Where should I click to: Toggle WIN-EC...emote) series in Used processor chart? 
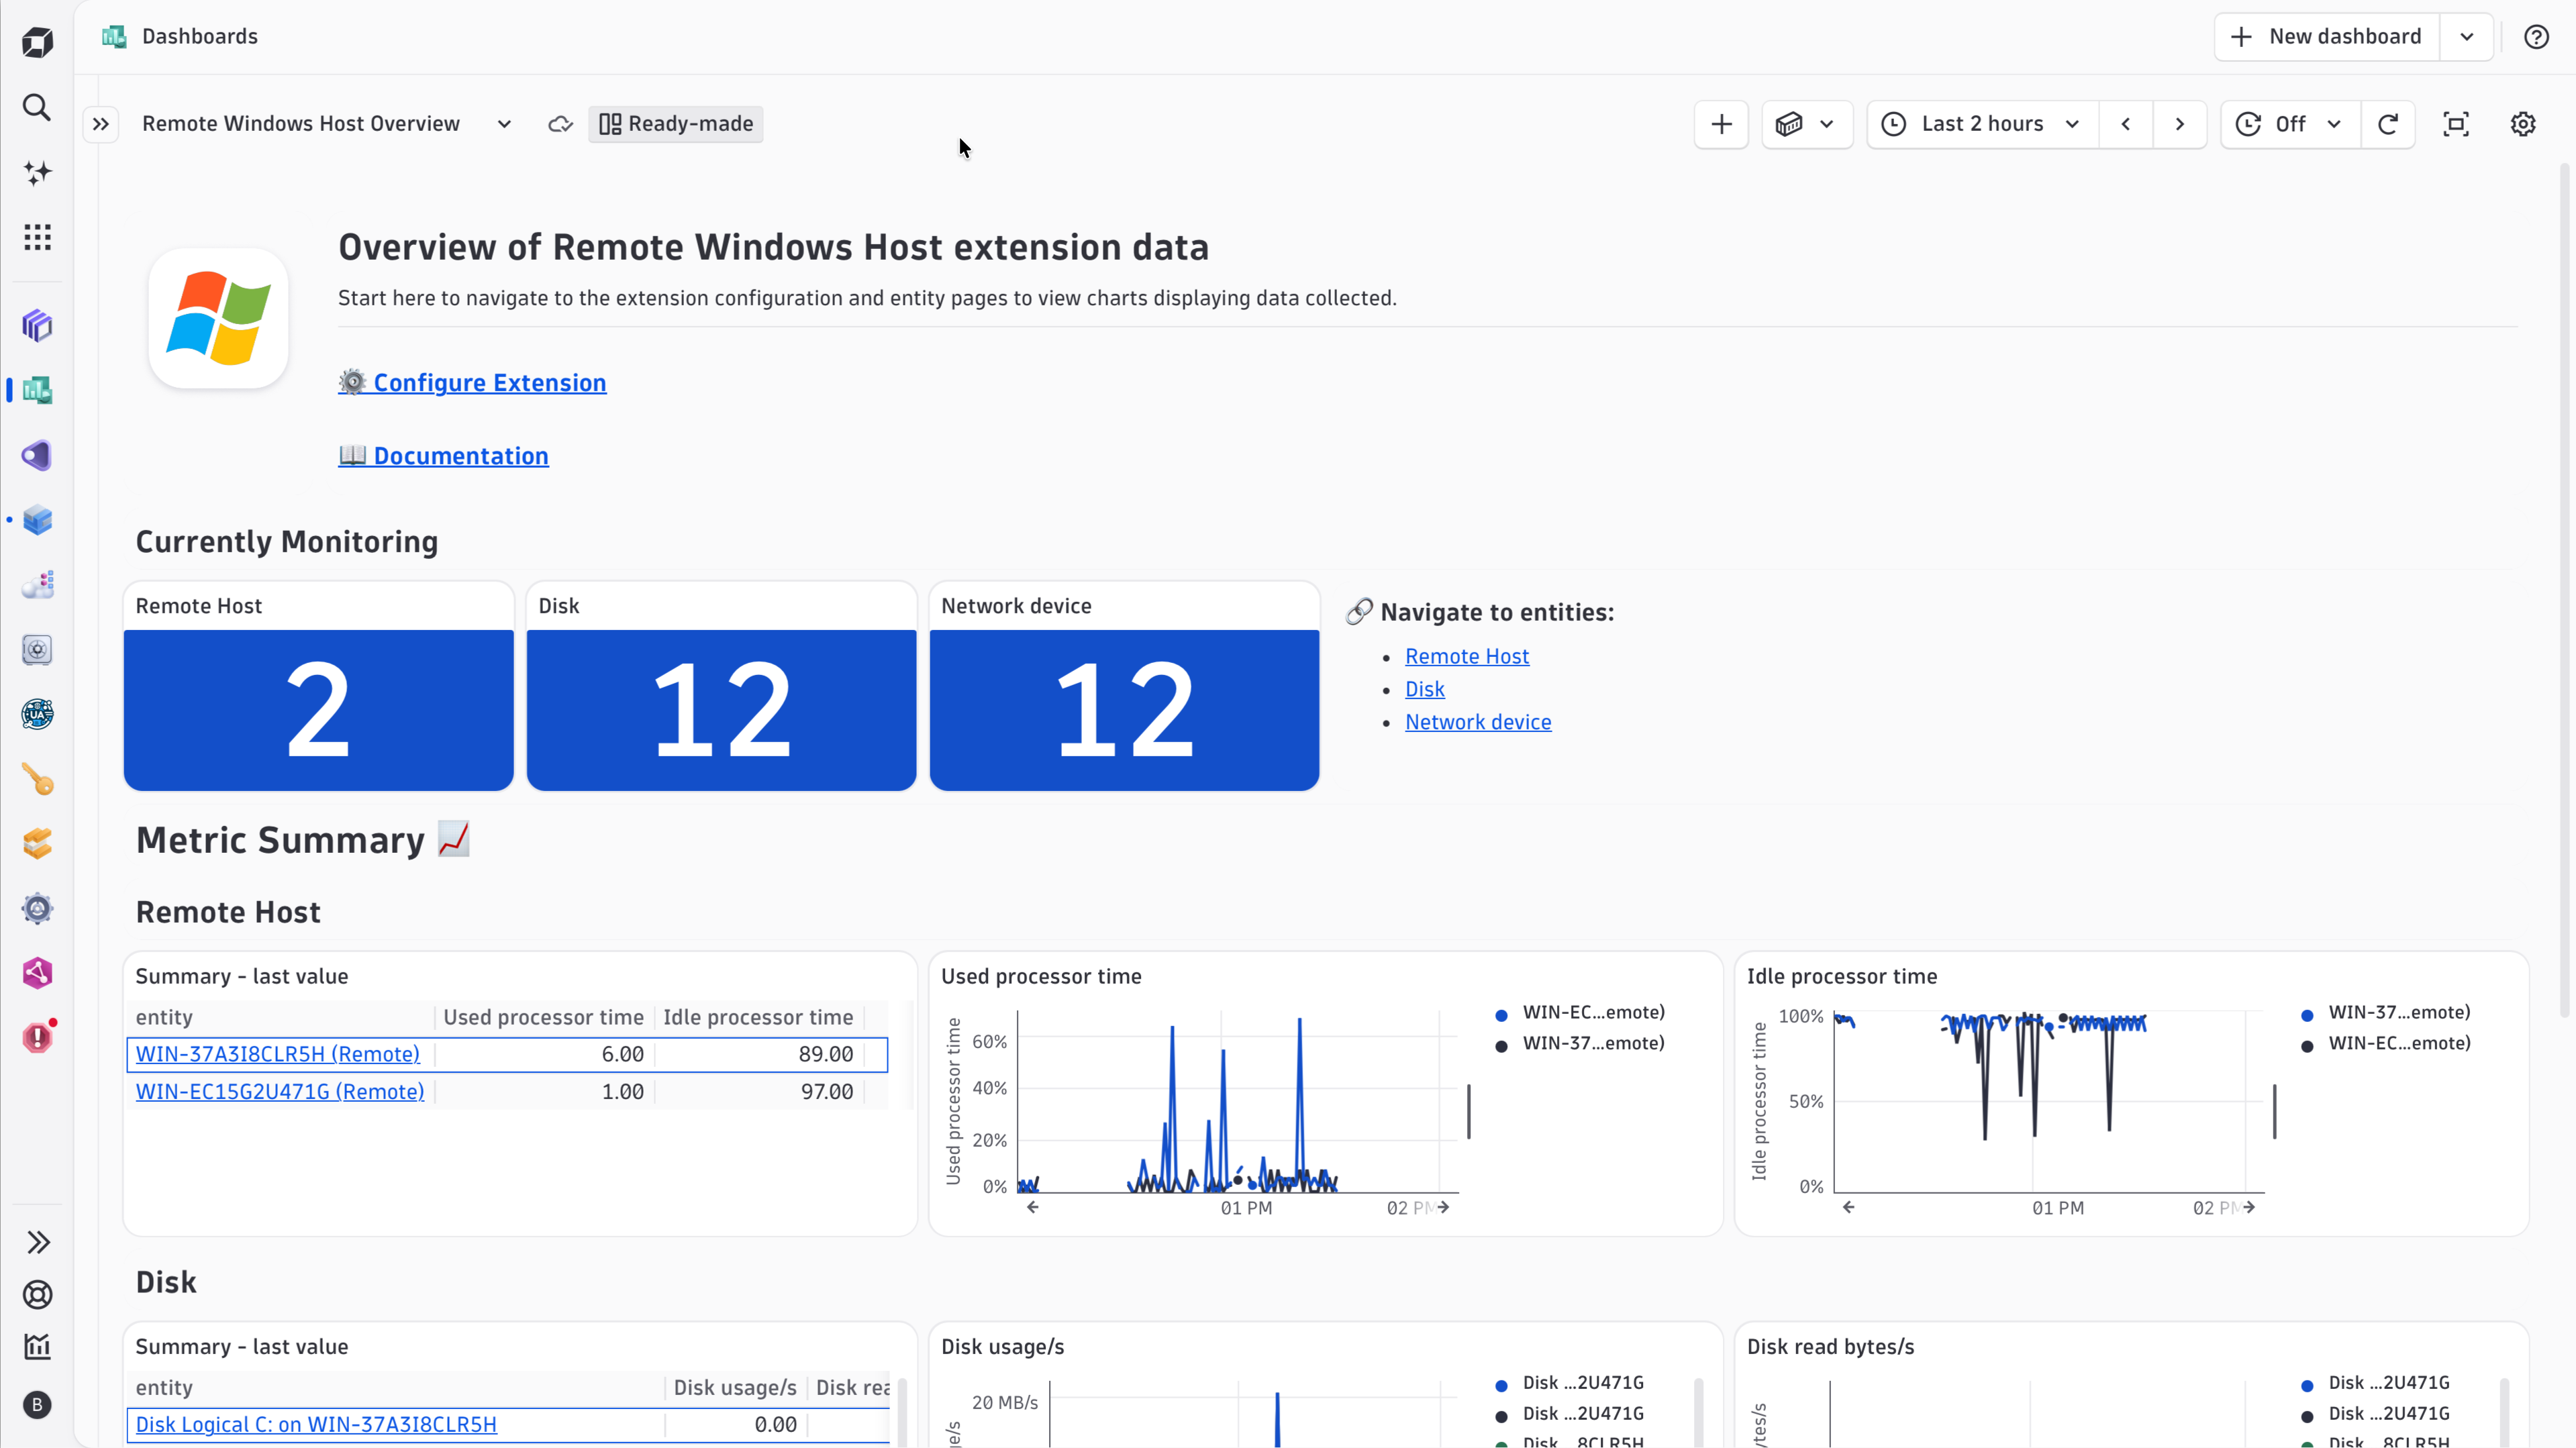(1581, 1013)
